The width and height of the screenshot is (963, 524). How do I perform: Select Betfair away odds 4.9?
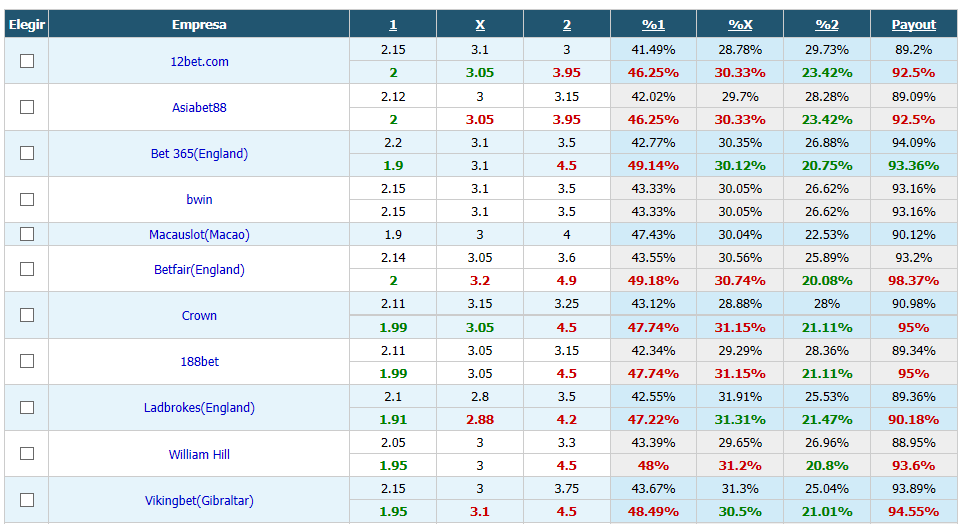coord(567,281)
